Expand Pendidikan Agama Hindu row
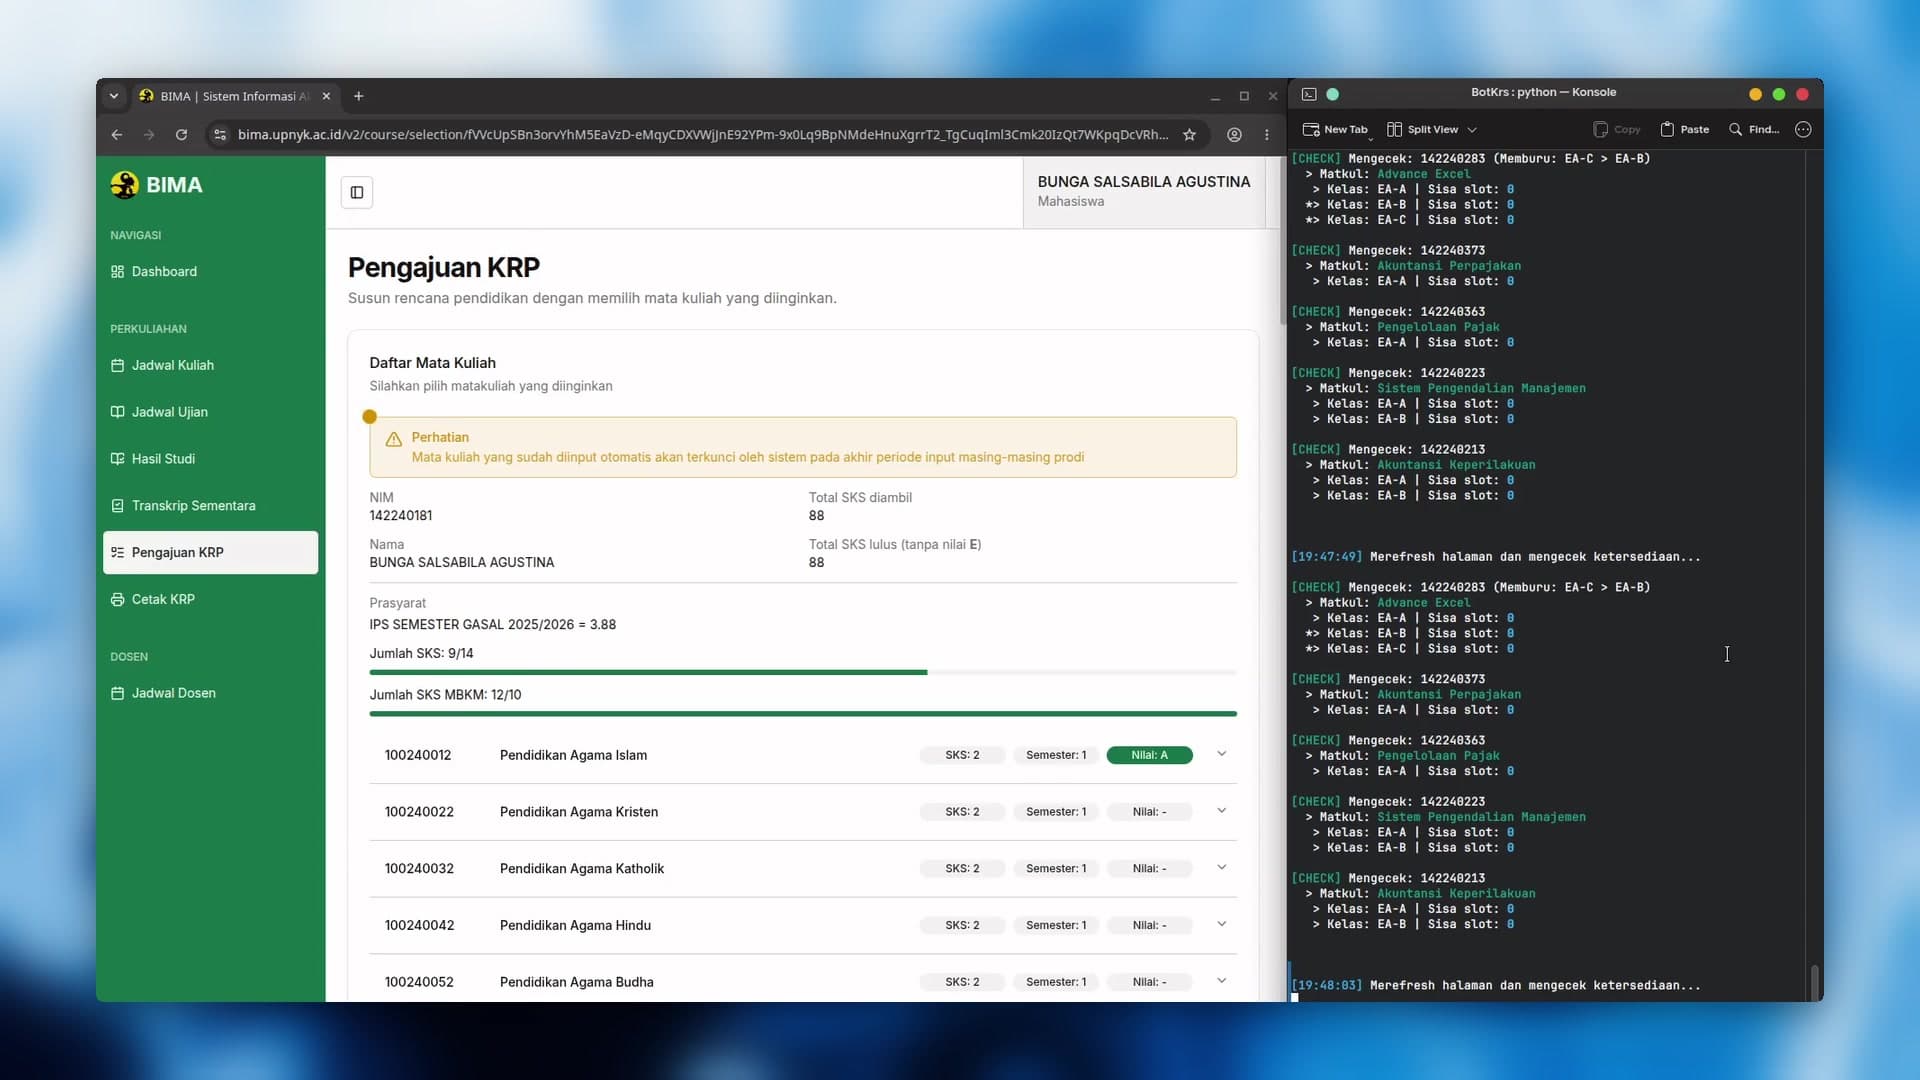The height and width of the screenshot is (1080, 1920). [x=1221, y=925]
